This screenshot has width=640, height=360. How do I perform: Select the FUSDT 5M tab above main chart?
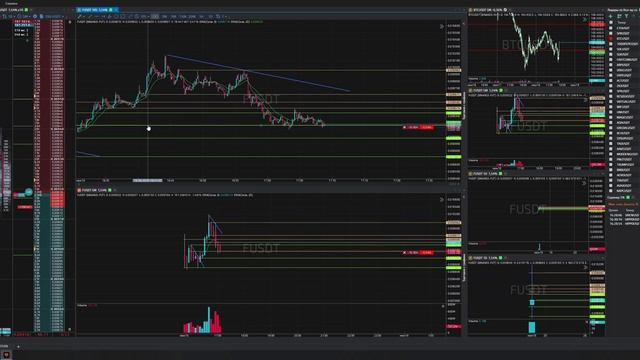pos(97,9)
